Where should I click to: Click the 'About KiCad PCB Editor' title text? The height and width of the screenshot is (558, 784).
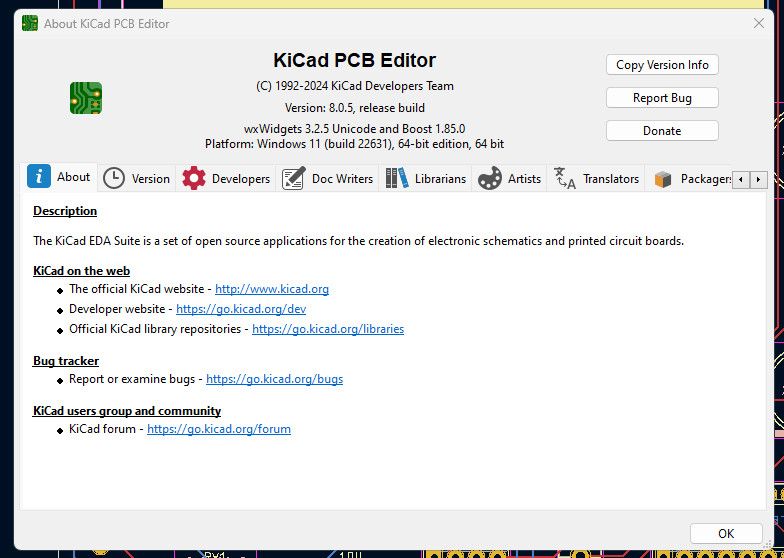pyautogui.click(x=106, y=24)
